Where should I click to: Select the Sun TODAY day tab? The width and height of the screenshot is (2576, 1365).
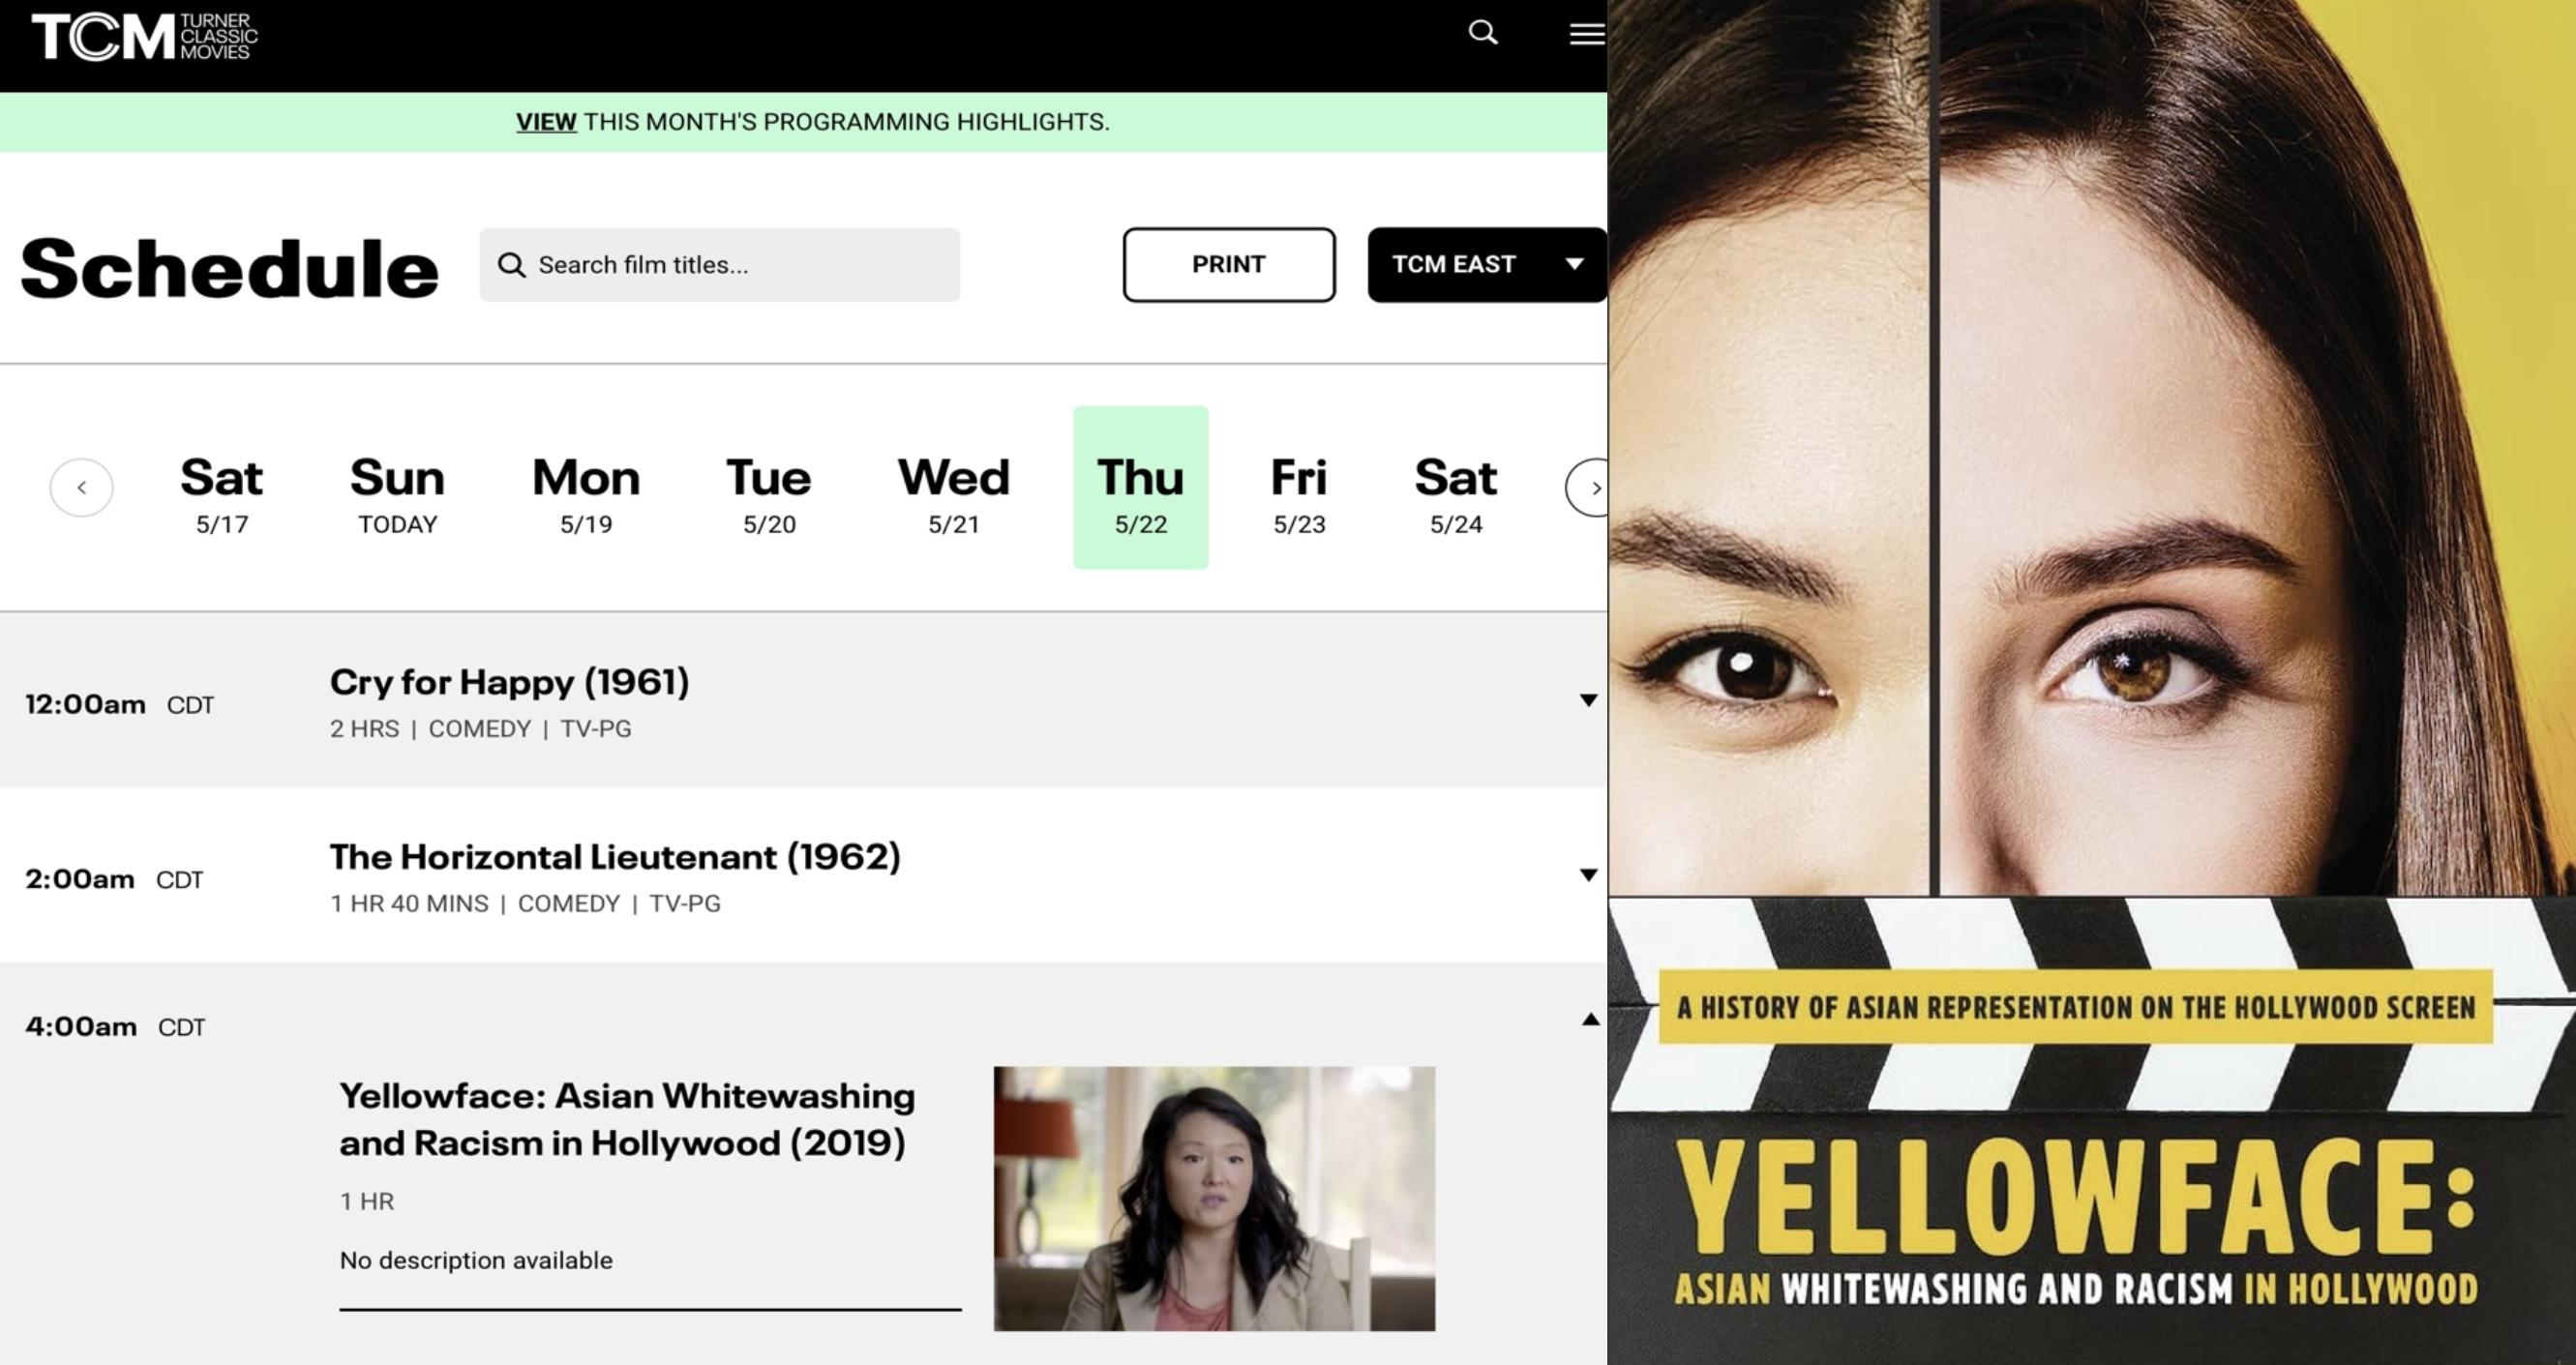pyautogui.click(x=397, y=494)
